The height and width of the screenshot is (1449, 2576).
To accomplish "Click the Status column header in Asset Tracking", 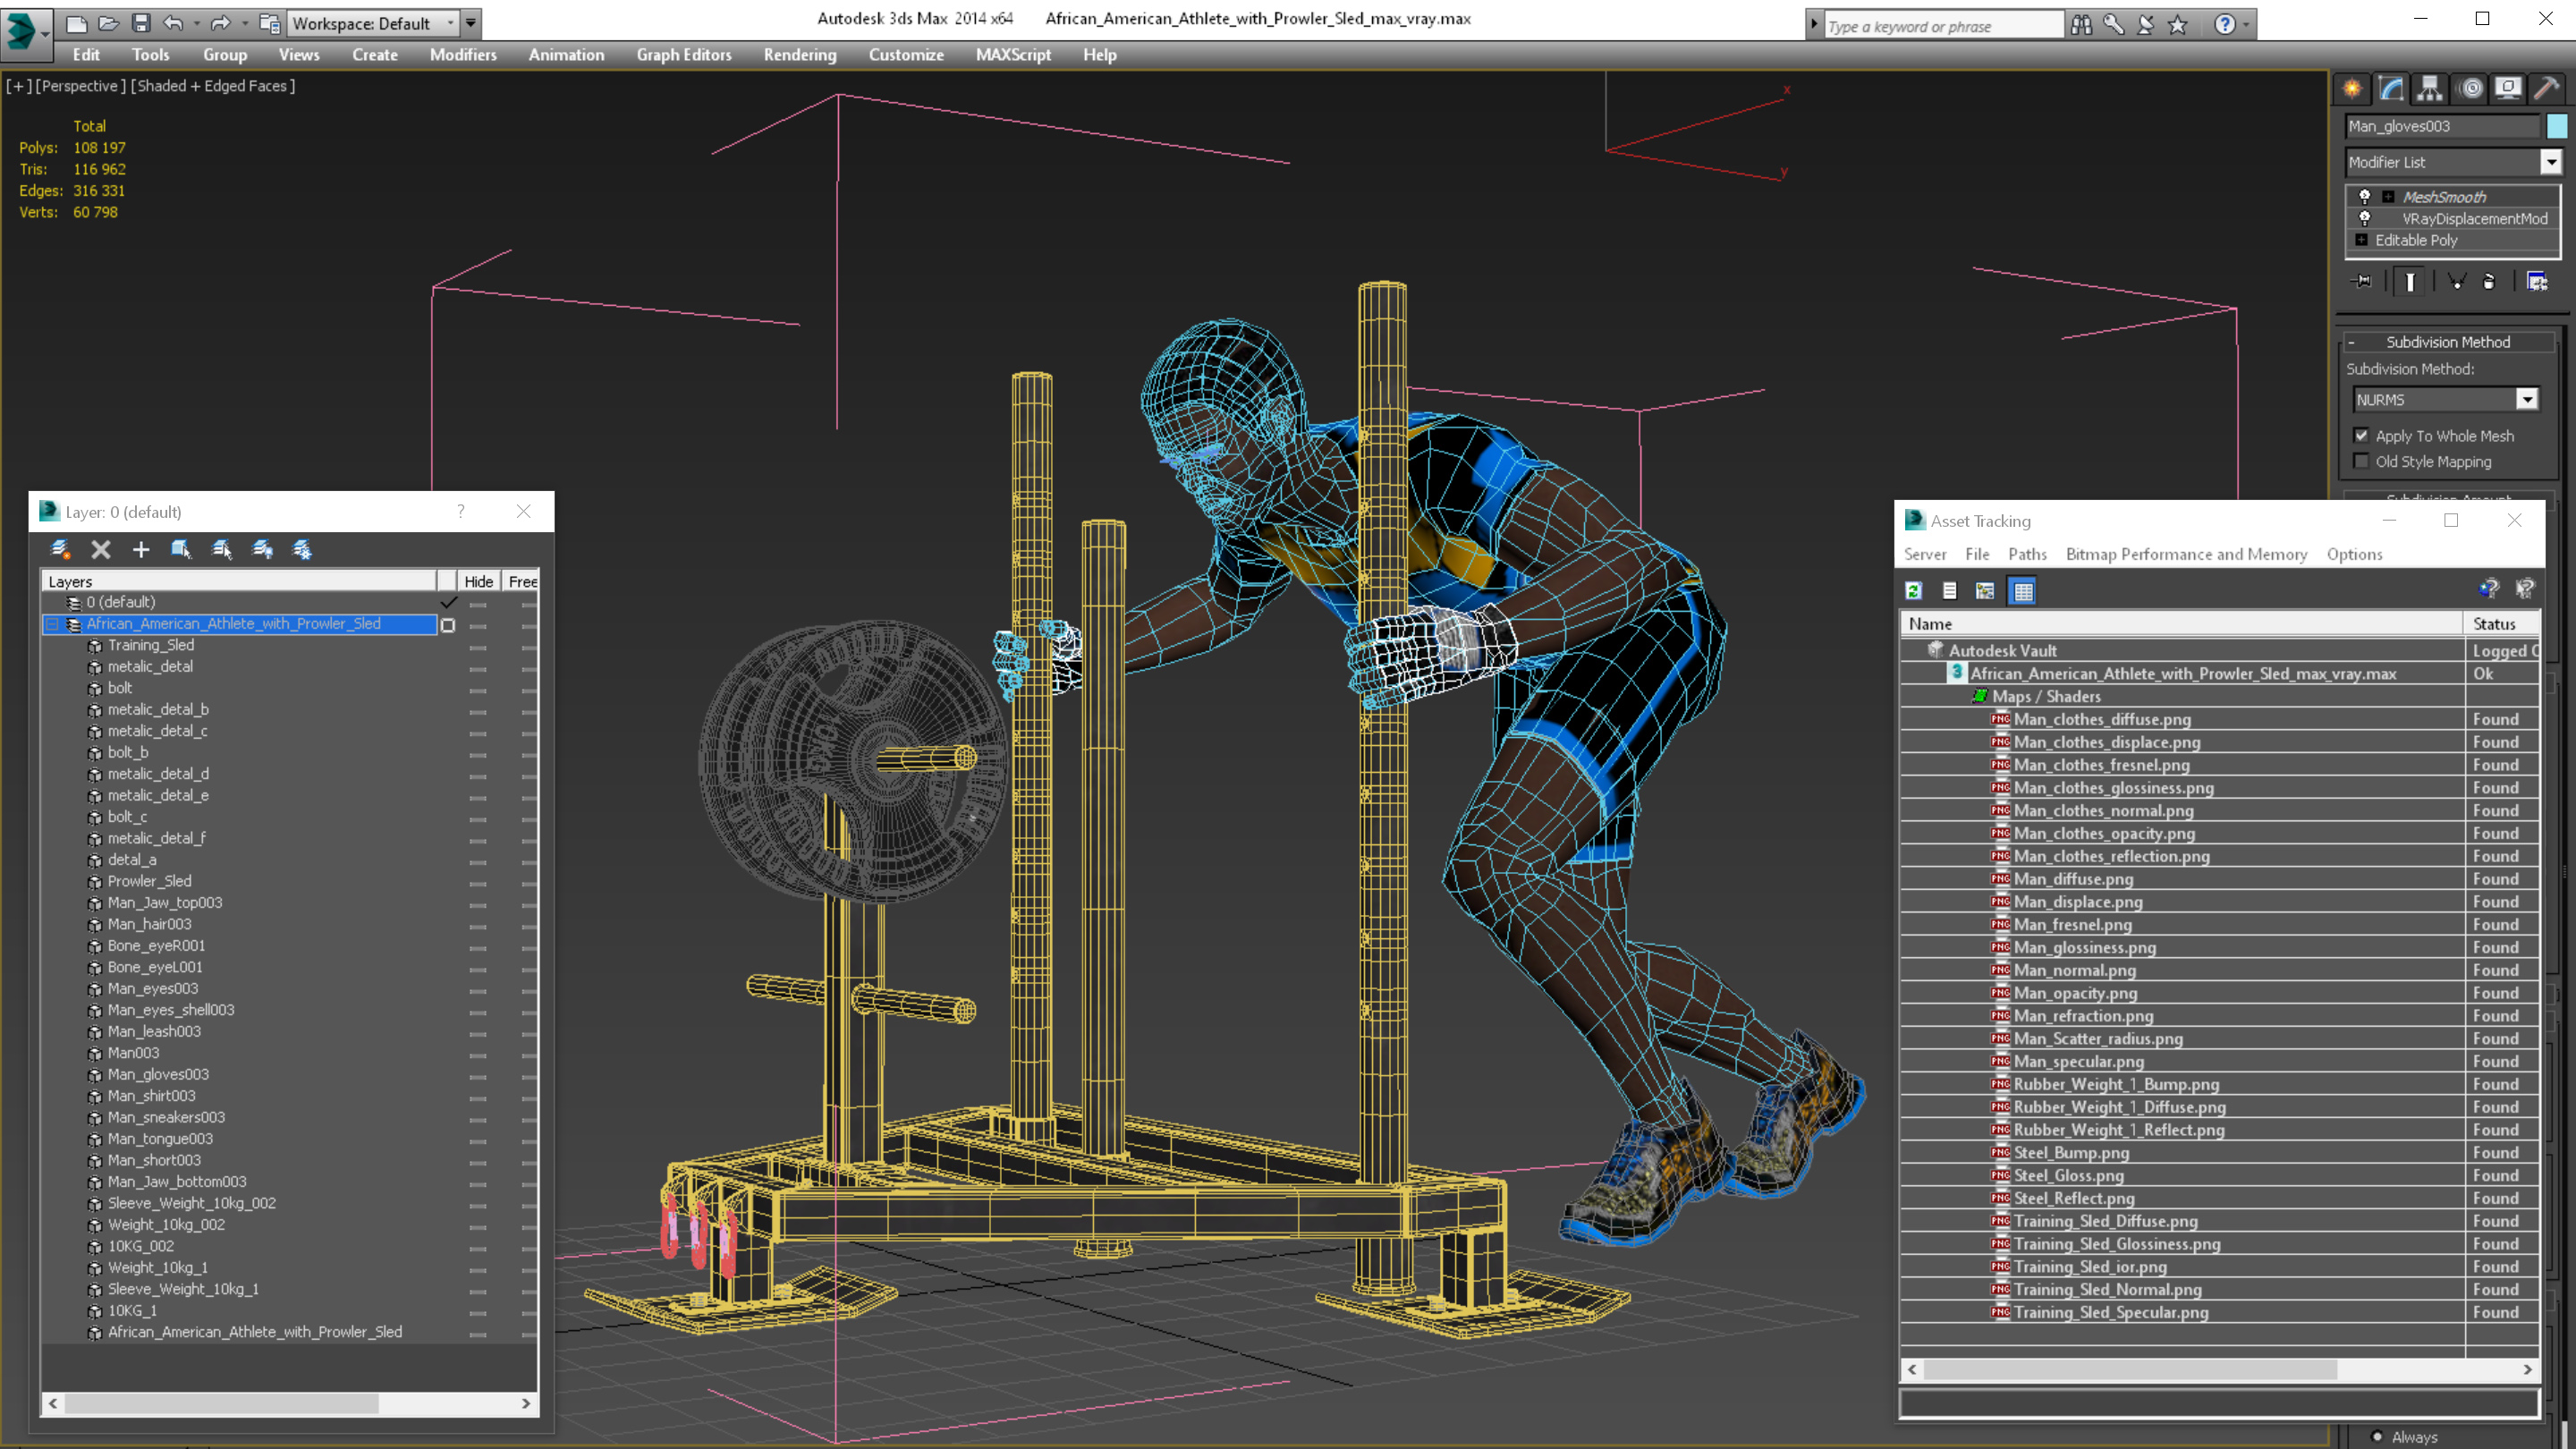I will [2500, 624].
